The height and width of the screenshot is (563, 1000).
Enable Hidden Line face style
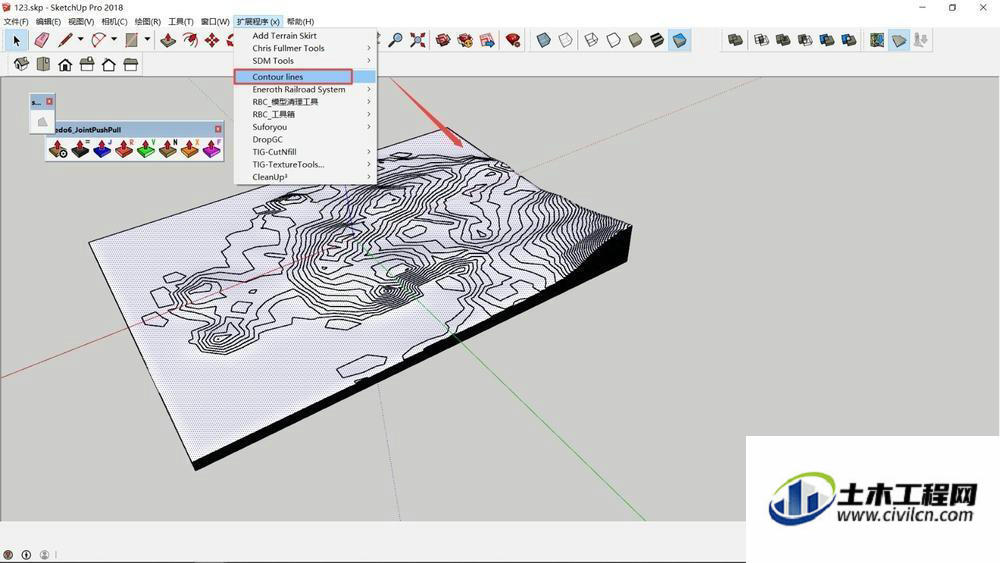pyautogui.click(x=613, y=41)
